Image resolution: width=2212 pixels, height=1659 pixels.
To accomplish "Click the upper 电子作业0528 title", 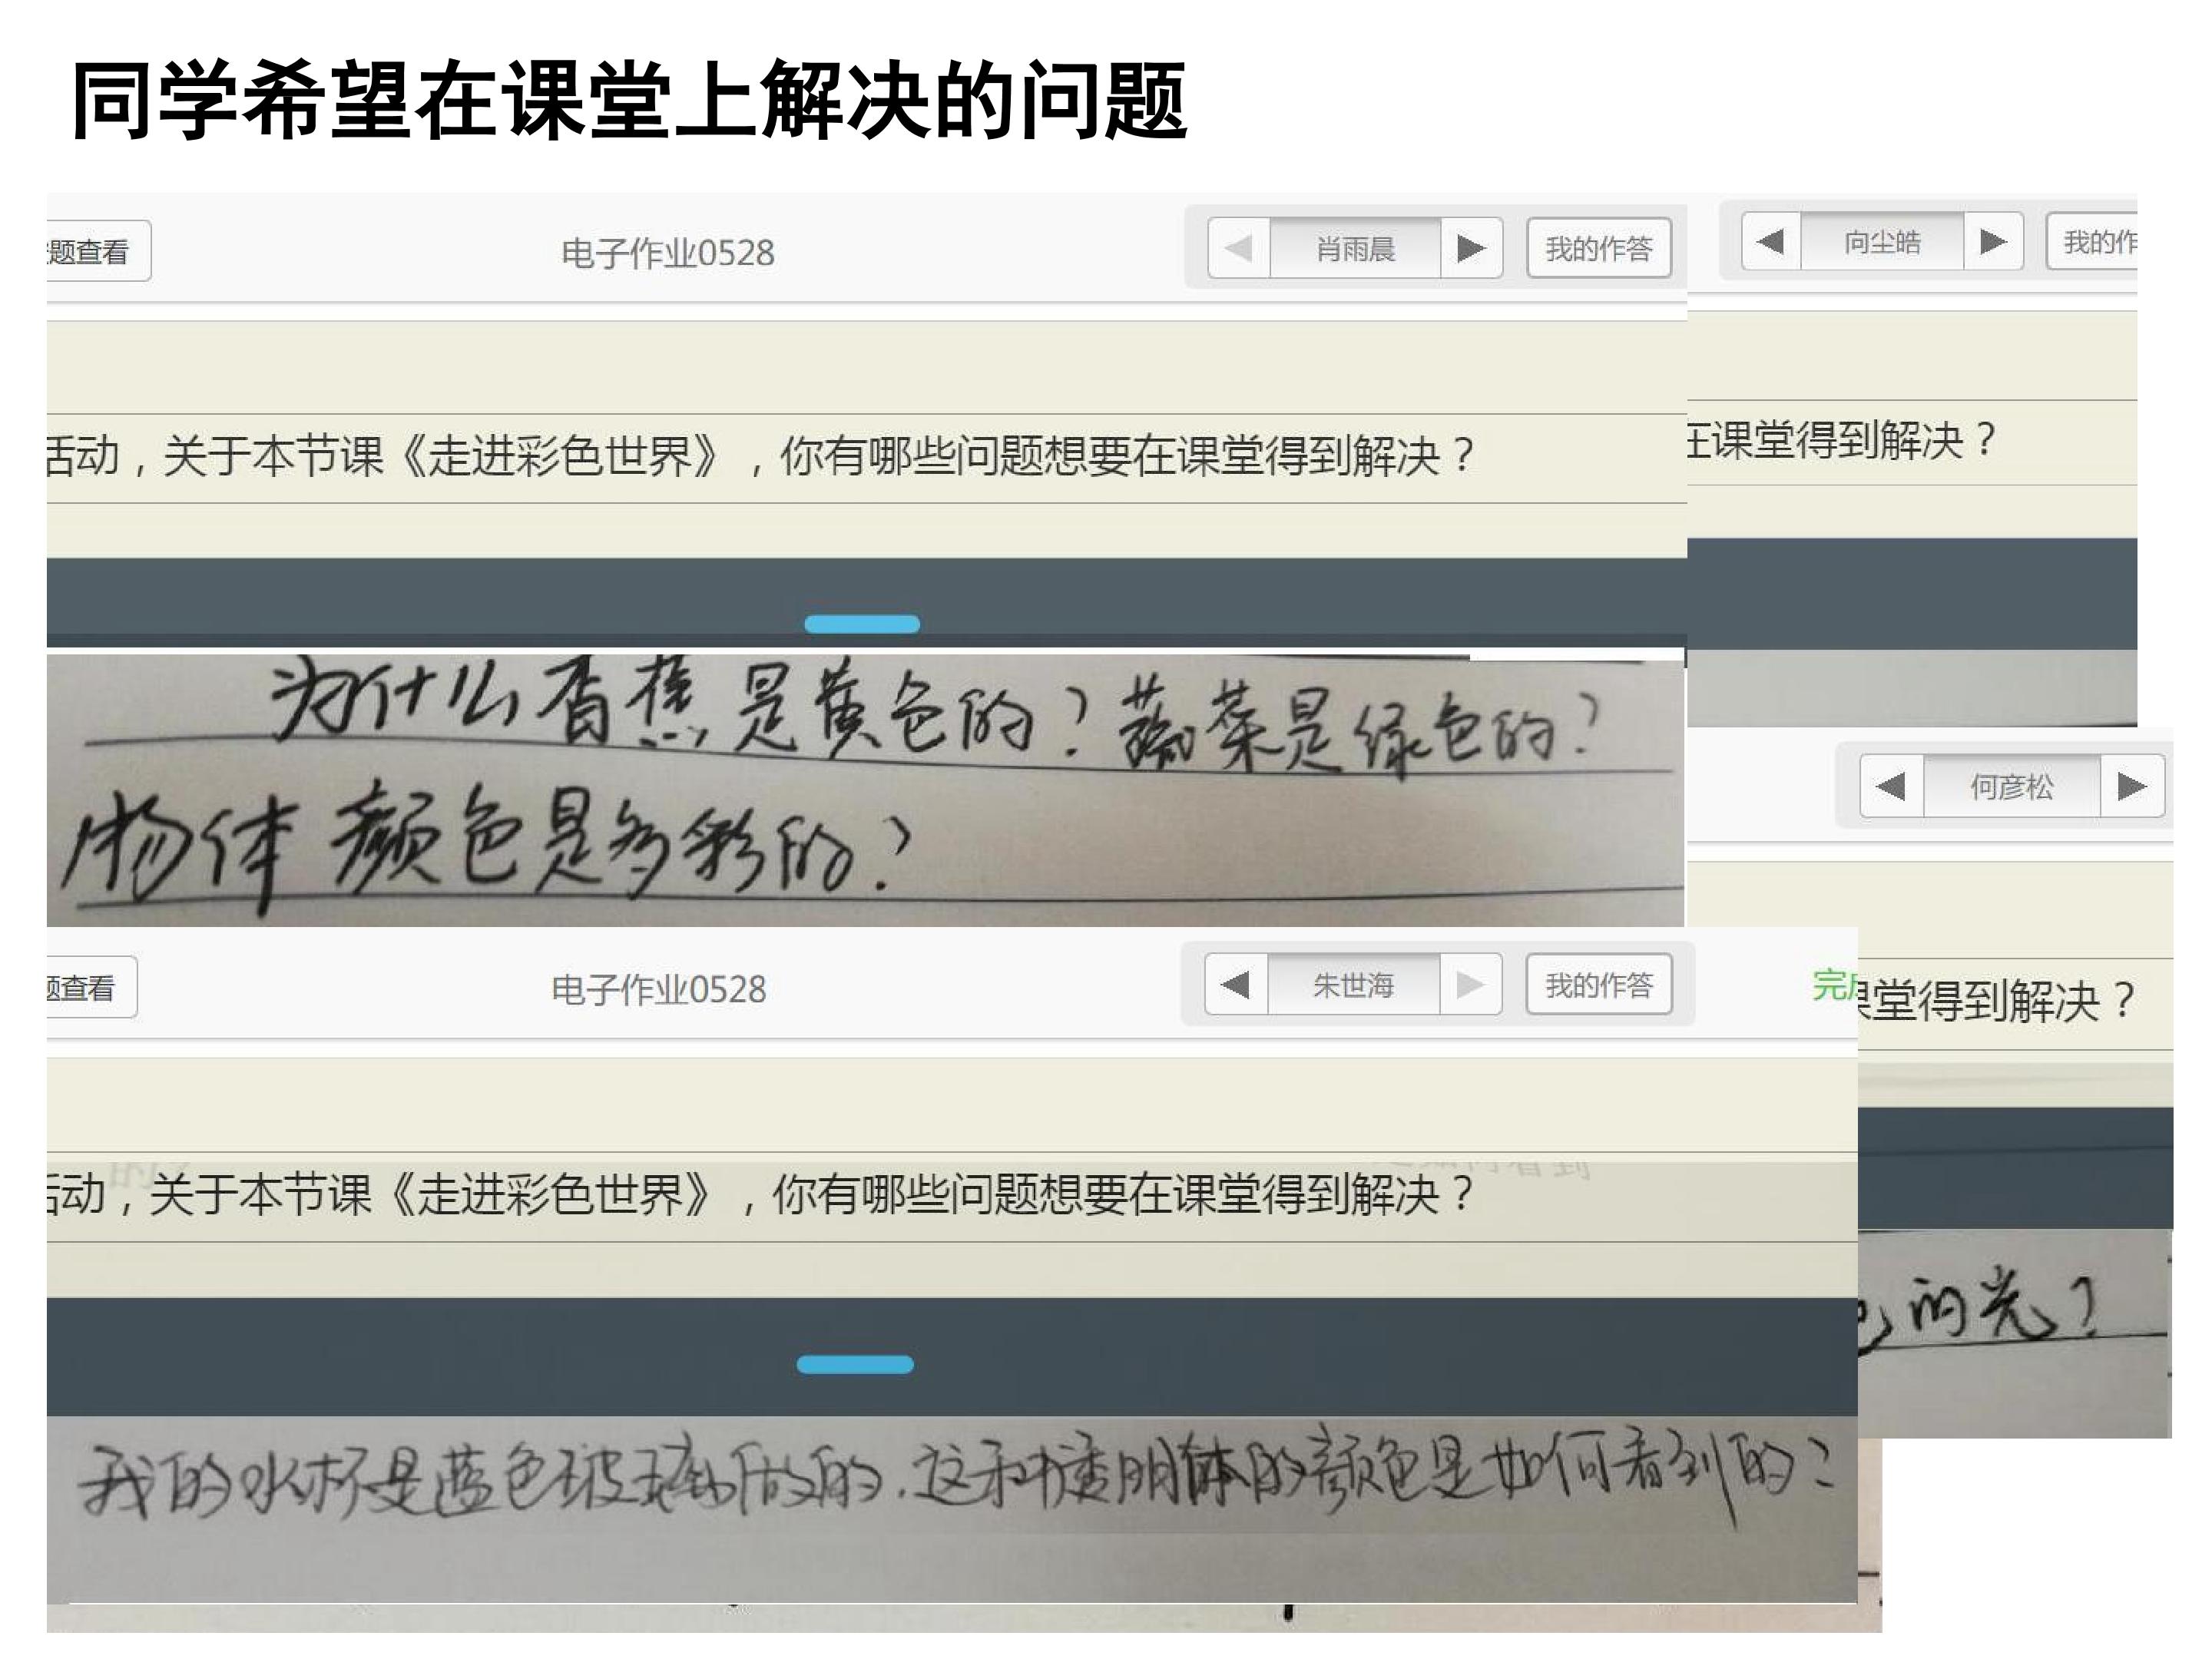I will pyautogui.click(x=668, y=253).
